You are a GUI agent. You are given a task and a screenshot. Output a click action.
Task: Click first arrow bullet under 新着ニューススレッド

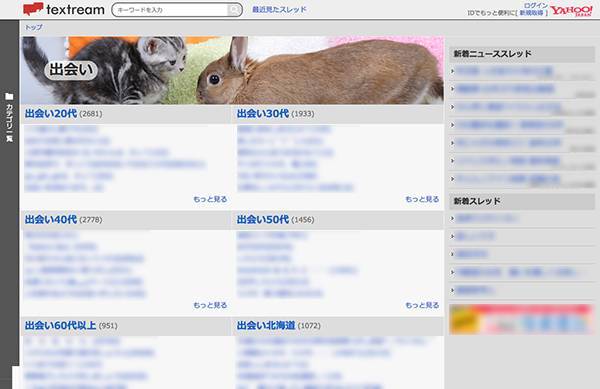[x=453, y=71]
